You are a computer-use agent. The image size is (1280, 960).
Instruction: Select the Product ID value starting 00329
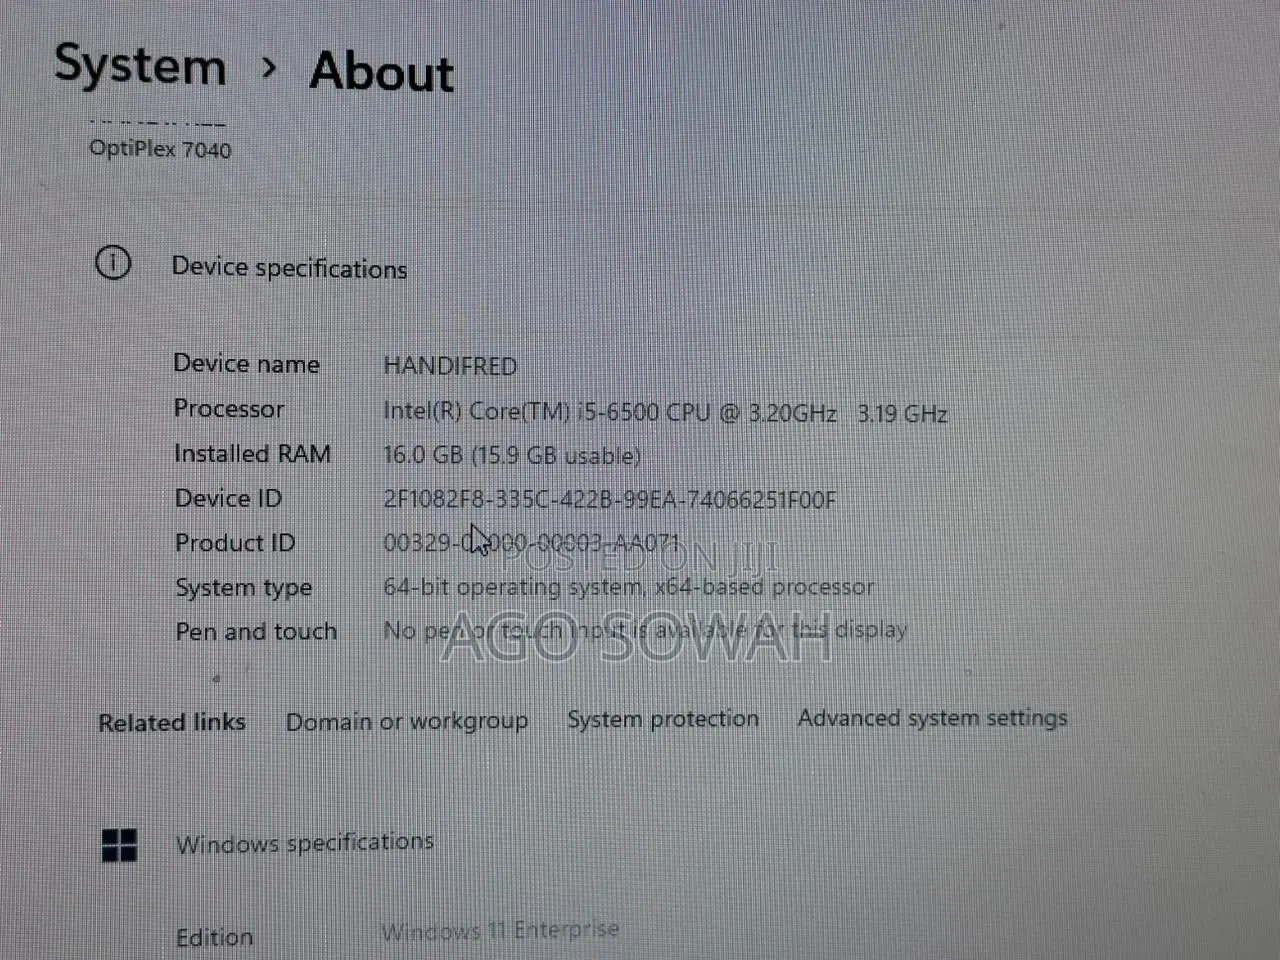tap(532, 543)
